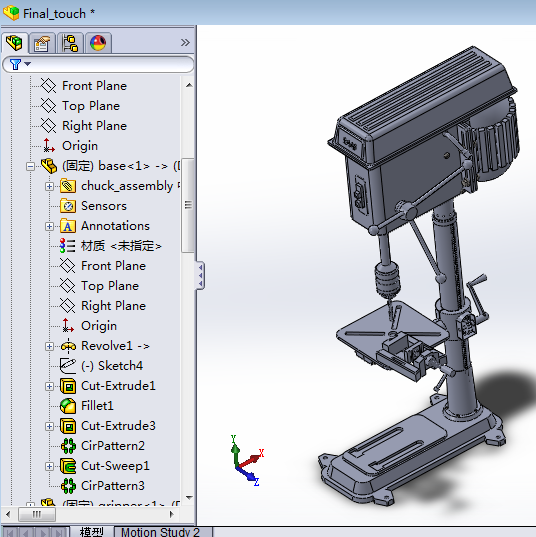Screen dimensions: 536x537
Task: Select the CirPattern3 label
Action: (x=113, y=486)
